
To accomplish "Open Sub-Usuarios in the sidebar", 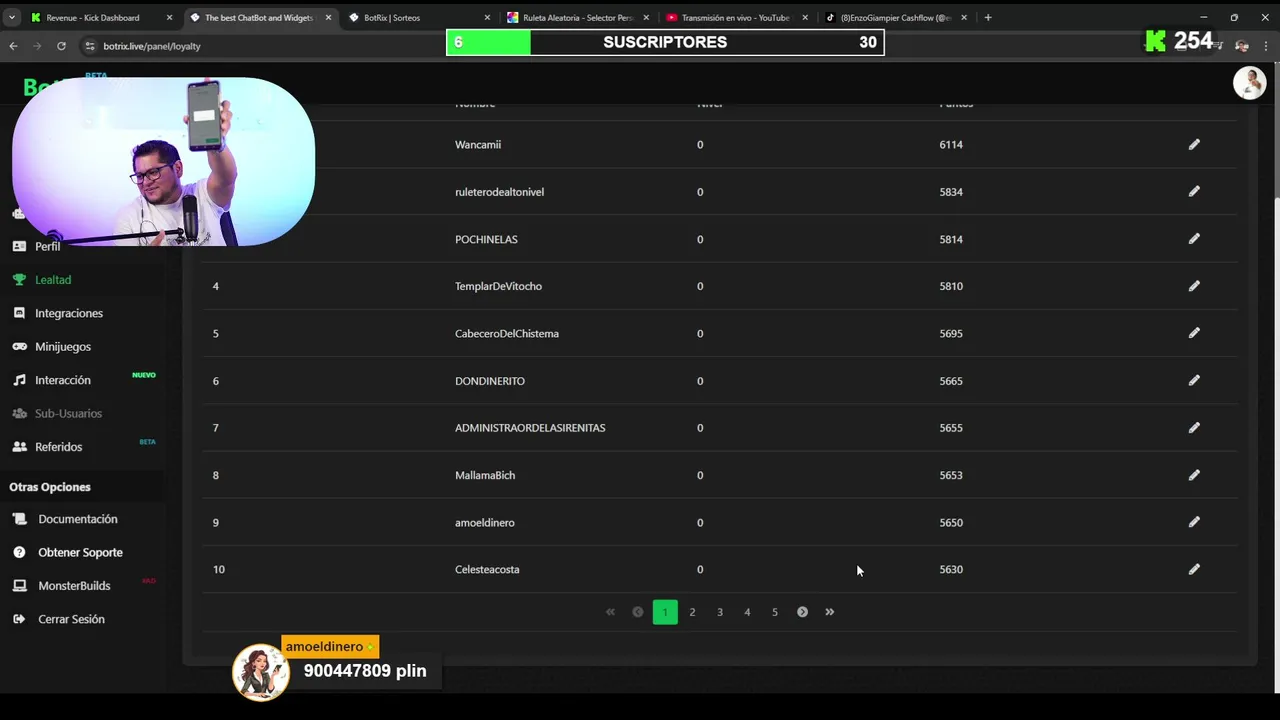I will tap(68, 413).
